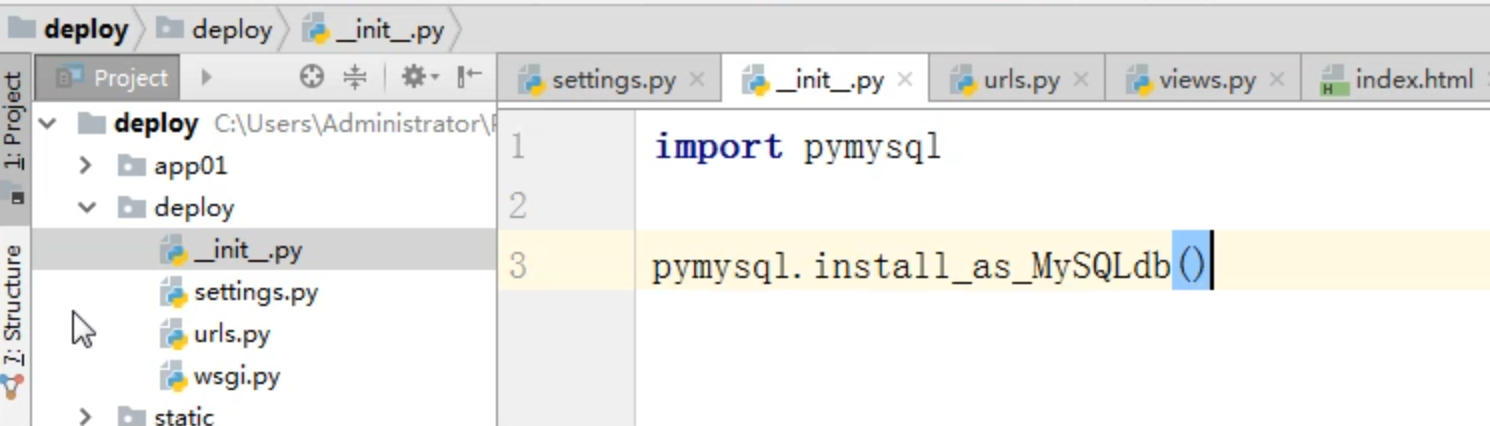Open the Project panel gear settings

tap(419, 77)
